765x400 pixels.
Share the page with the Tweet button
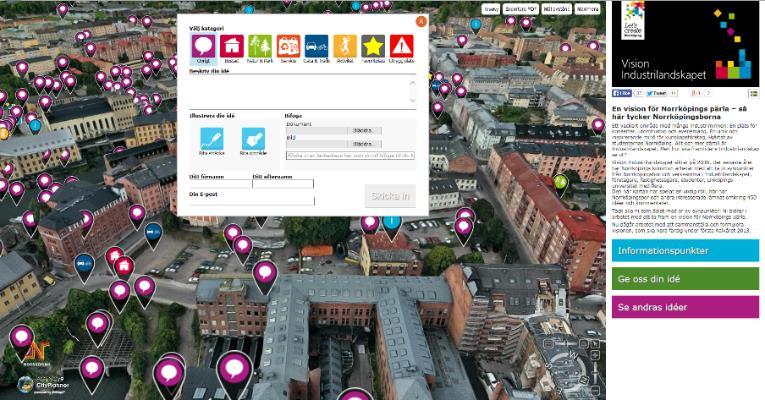(x=657, y=93)
